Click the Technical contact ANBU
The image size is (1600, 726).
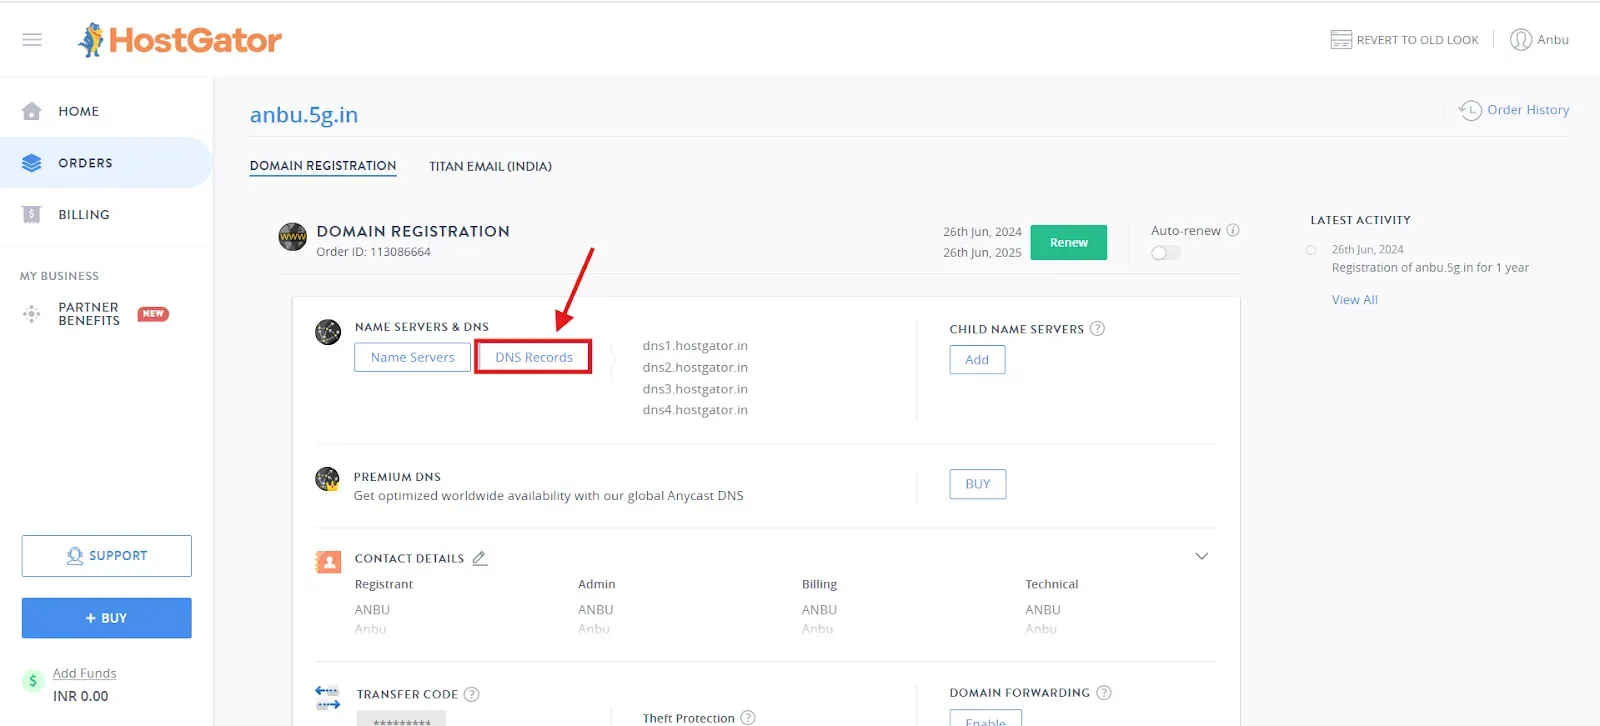pyautogui.click(x=1043, y=610)
